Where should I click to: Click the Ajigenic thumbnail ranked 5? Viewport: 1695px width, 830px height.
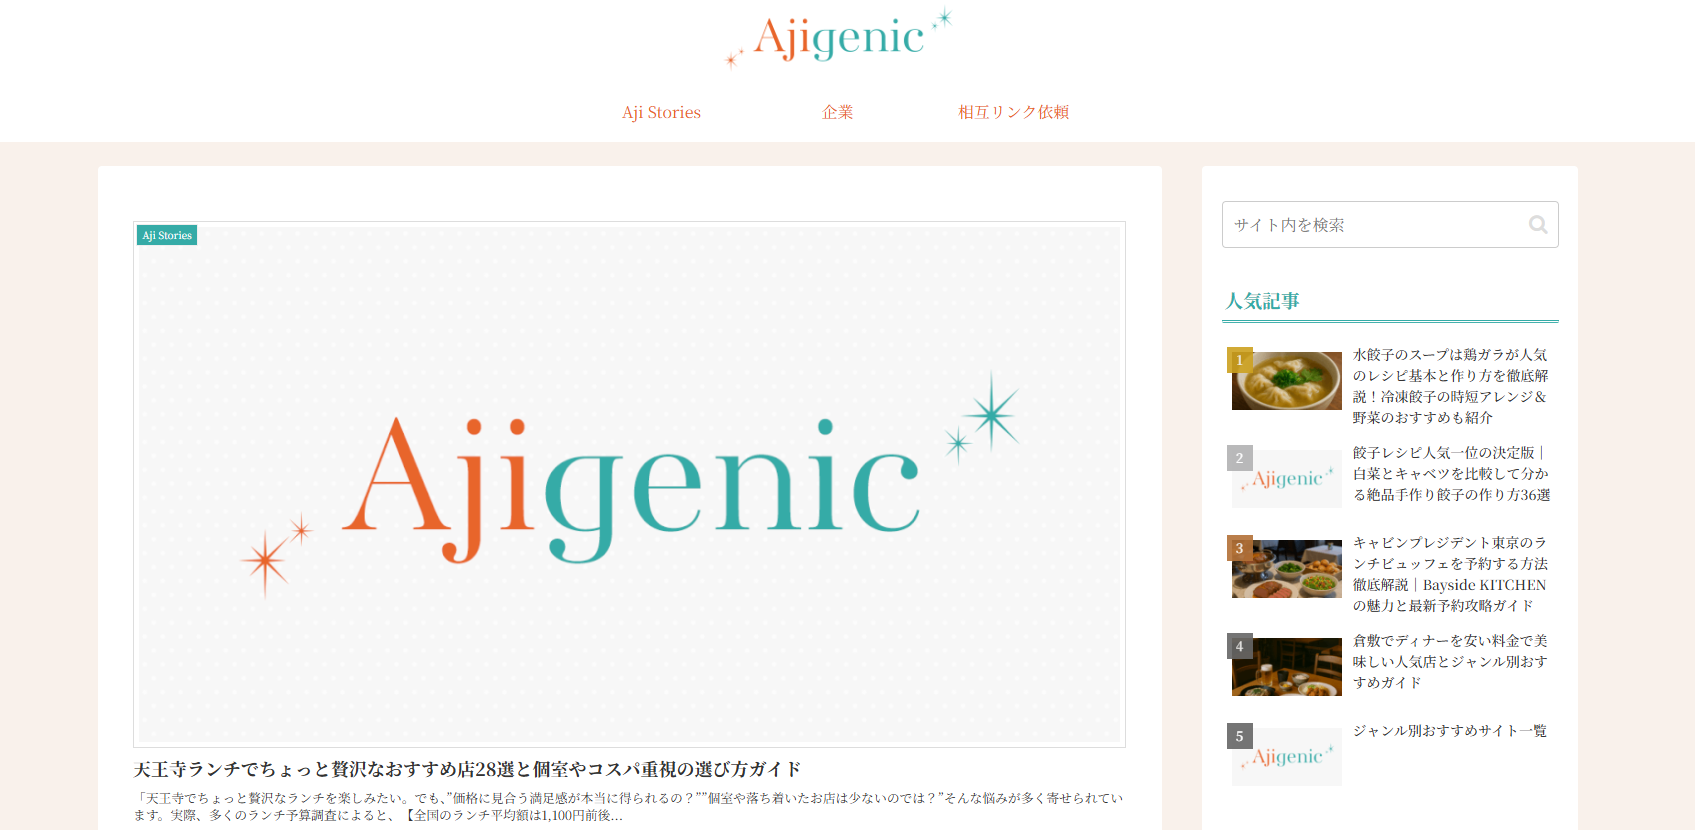[x=1286, y=756]
